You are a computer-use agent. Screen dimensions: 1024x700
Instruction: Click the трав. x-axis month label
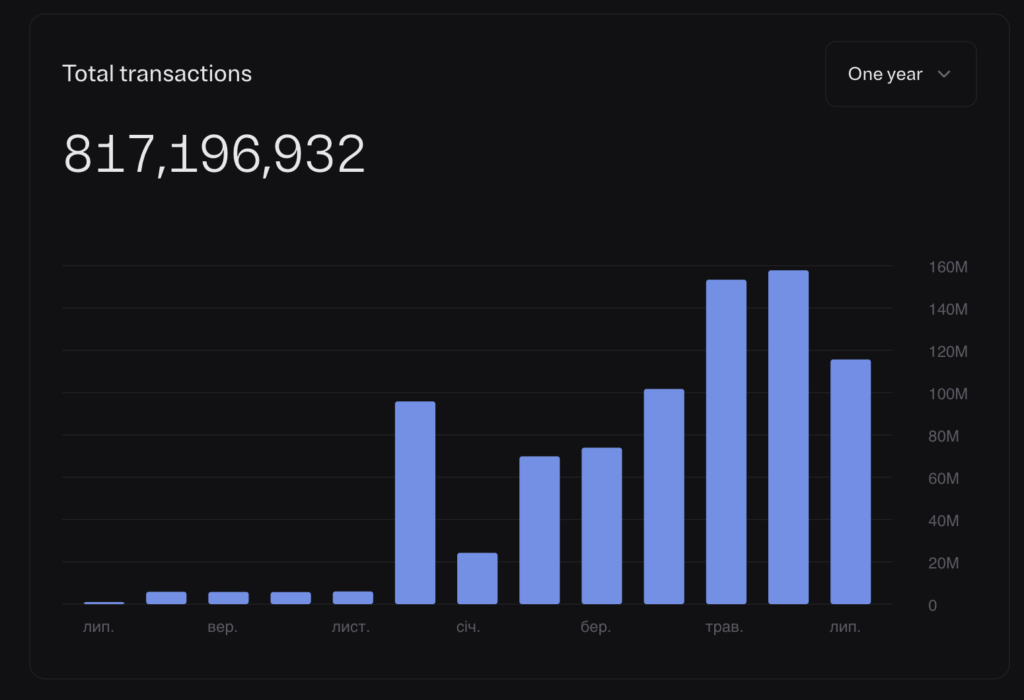point(724,628)
